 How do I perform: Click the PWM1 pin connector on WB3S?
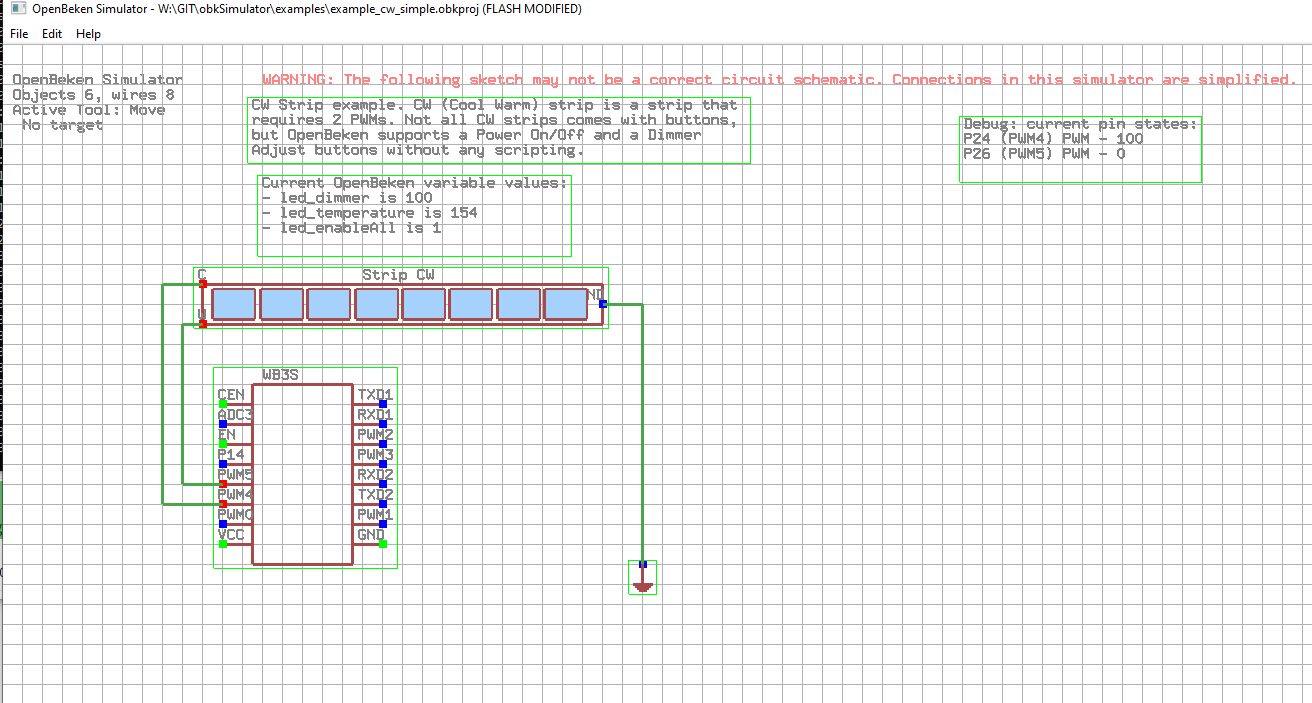tap(383, 523)
